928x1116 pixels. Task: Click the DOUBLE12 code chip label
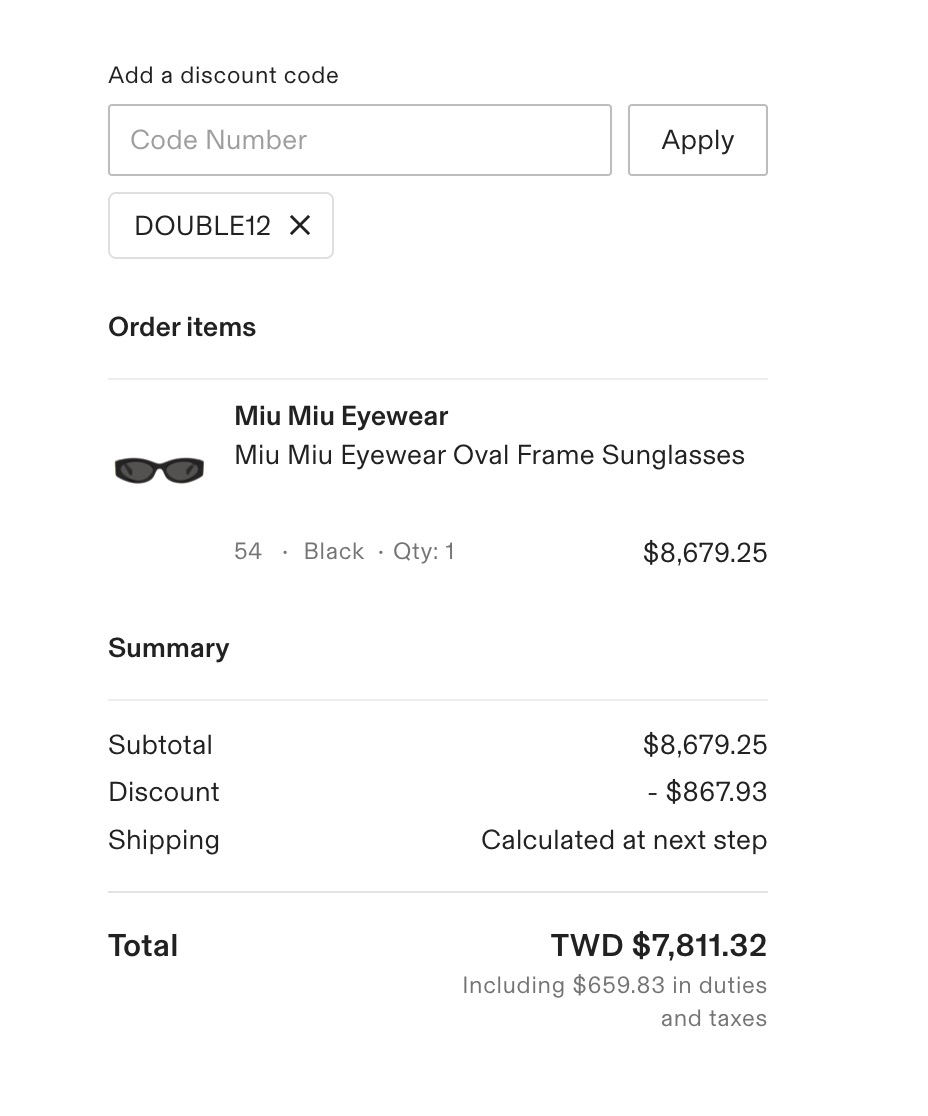click(x=202, y=226)
